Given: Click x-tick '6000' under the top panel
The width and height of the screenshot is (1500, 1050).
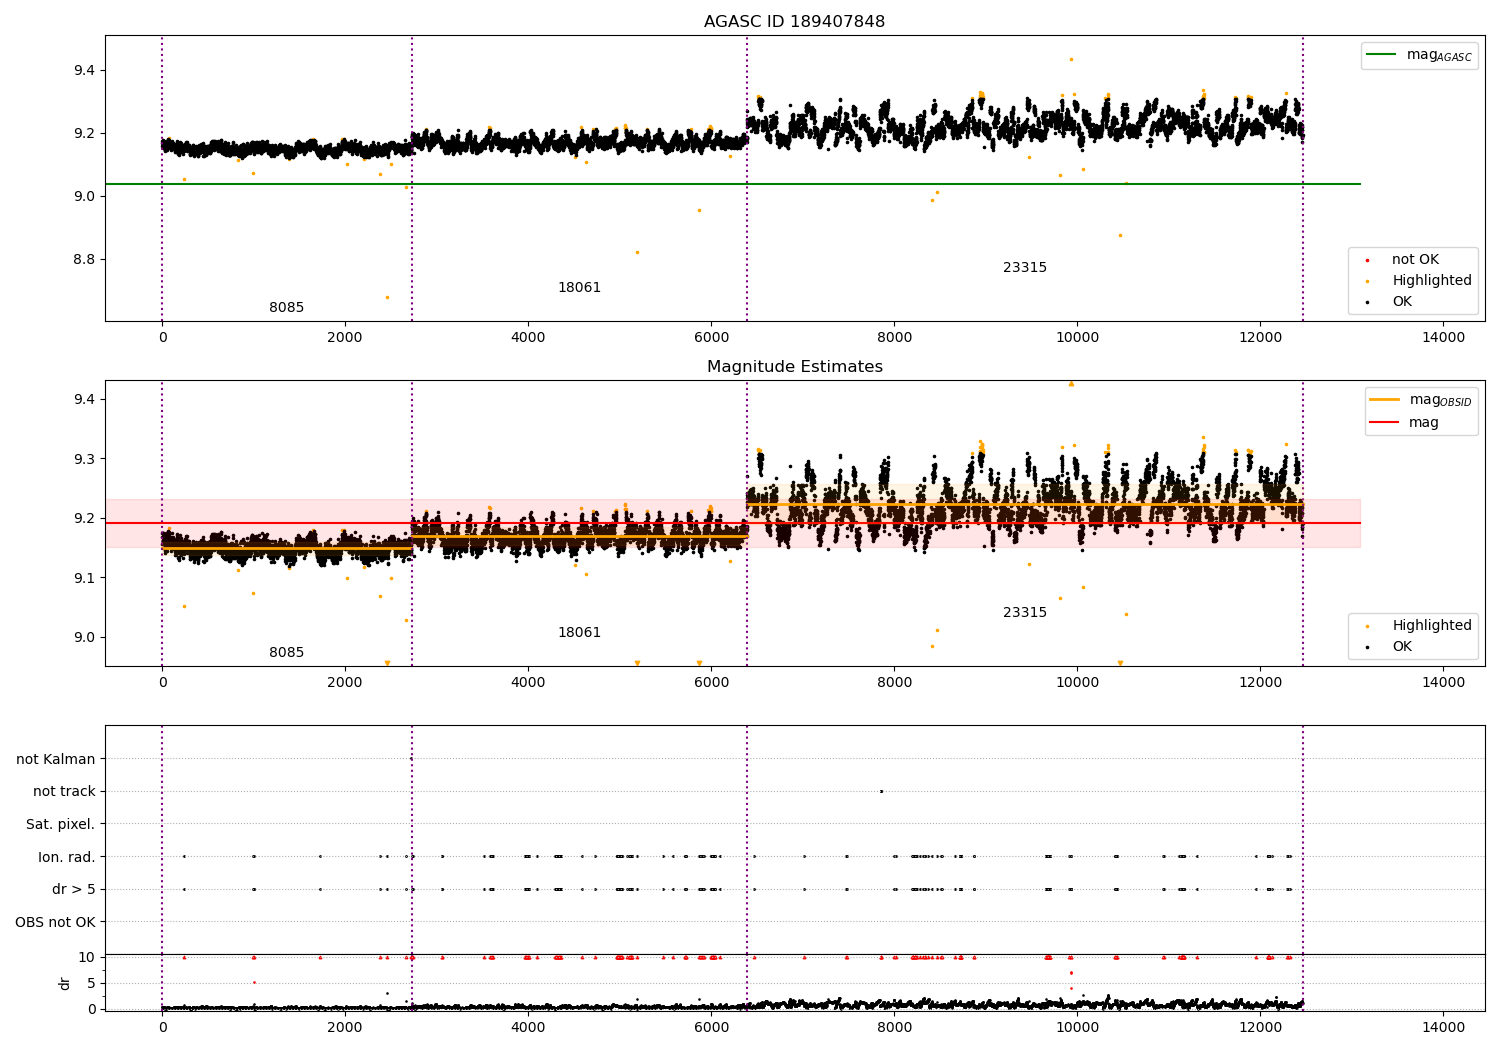Looking at the screenshot, I should (x=711, y=338).
